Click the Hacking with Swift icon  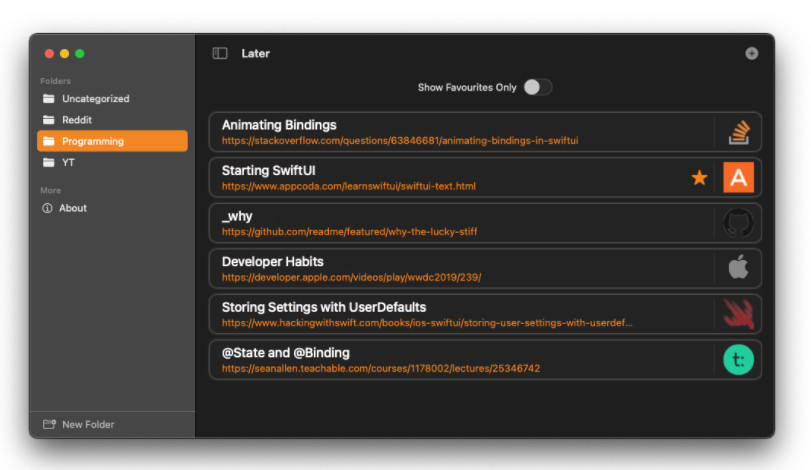pyautogui.click(x=739, y=314)
